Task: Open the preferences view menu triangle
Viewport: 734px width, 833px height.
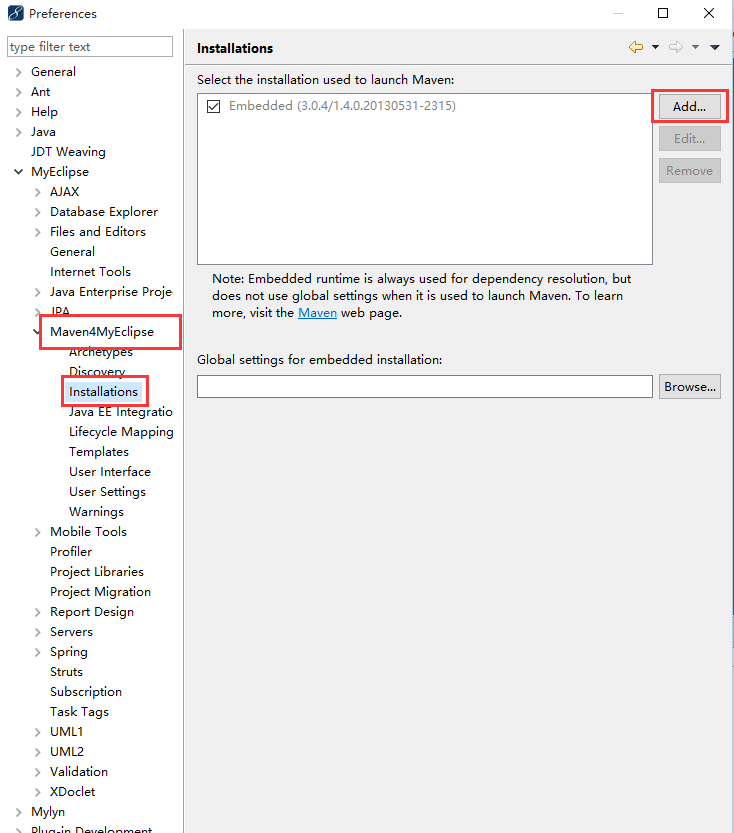Action: point(715,47)
